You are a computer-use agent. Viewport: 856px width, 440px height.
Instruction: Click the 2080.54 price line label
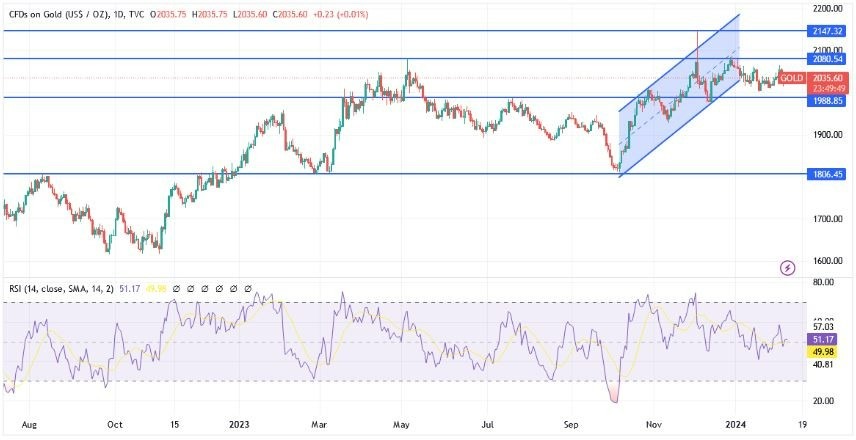pyautogui.click(x=827, y=57)
